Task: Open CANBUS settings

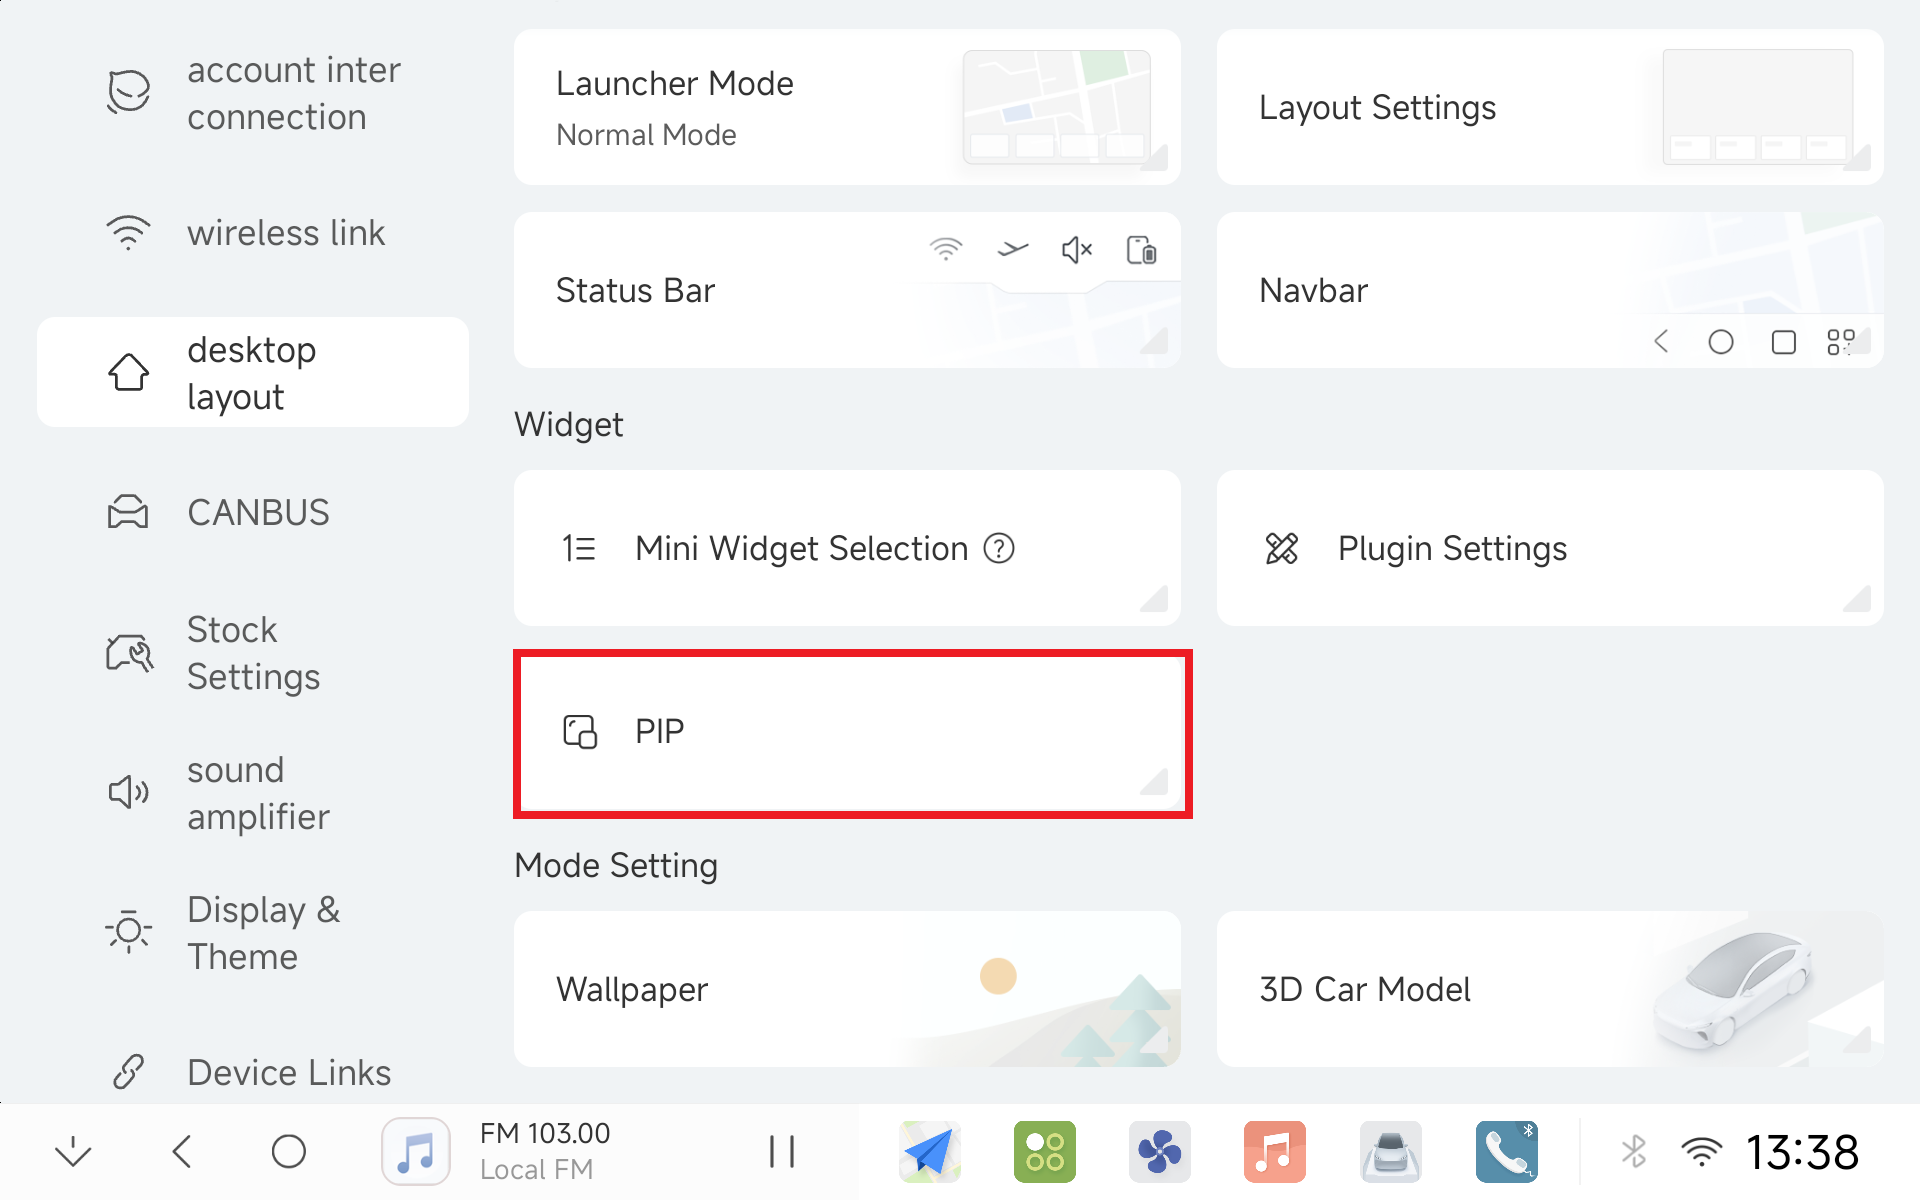Action: click(x=253, y=513)
